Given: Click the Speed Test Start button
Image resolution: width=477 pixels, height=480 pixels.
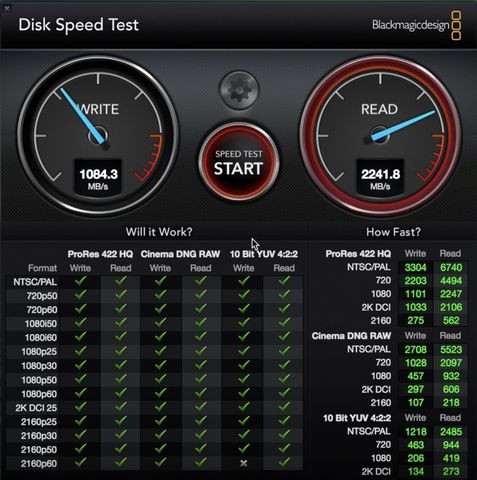Looking at the screenshot, I should (x=239, y=162).
